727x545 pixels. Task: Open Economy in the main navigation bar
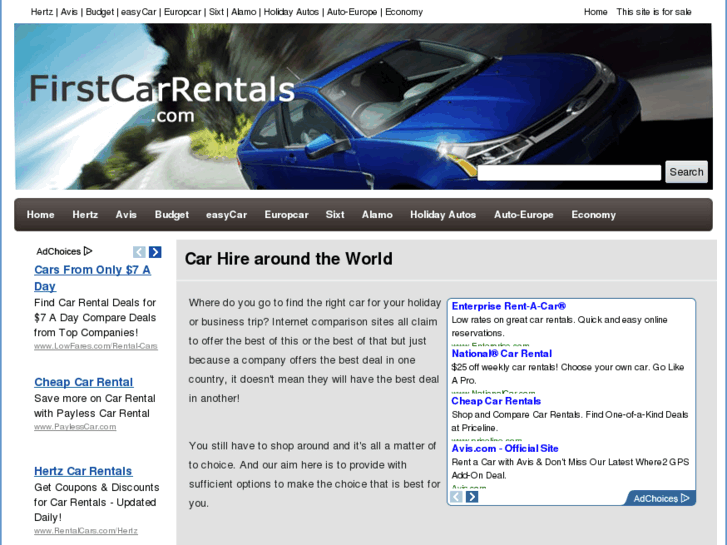[x=593, y=215]
